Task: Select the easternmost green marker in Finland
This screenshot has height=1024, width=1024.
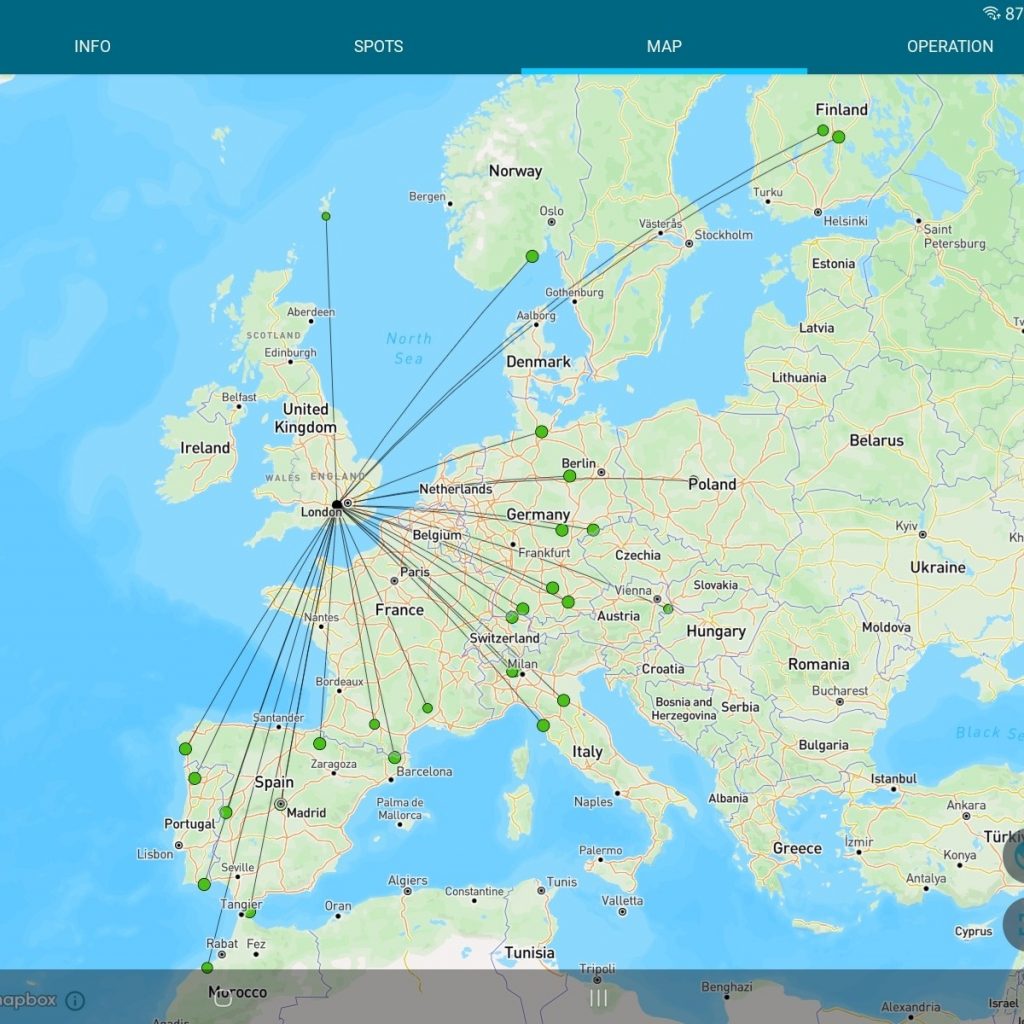Action: coord(838,137)
